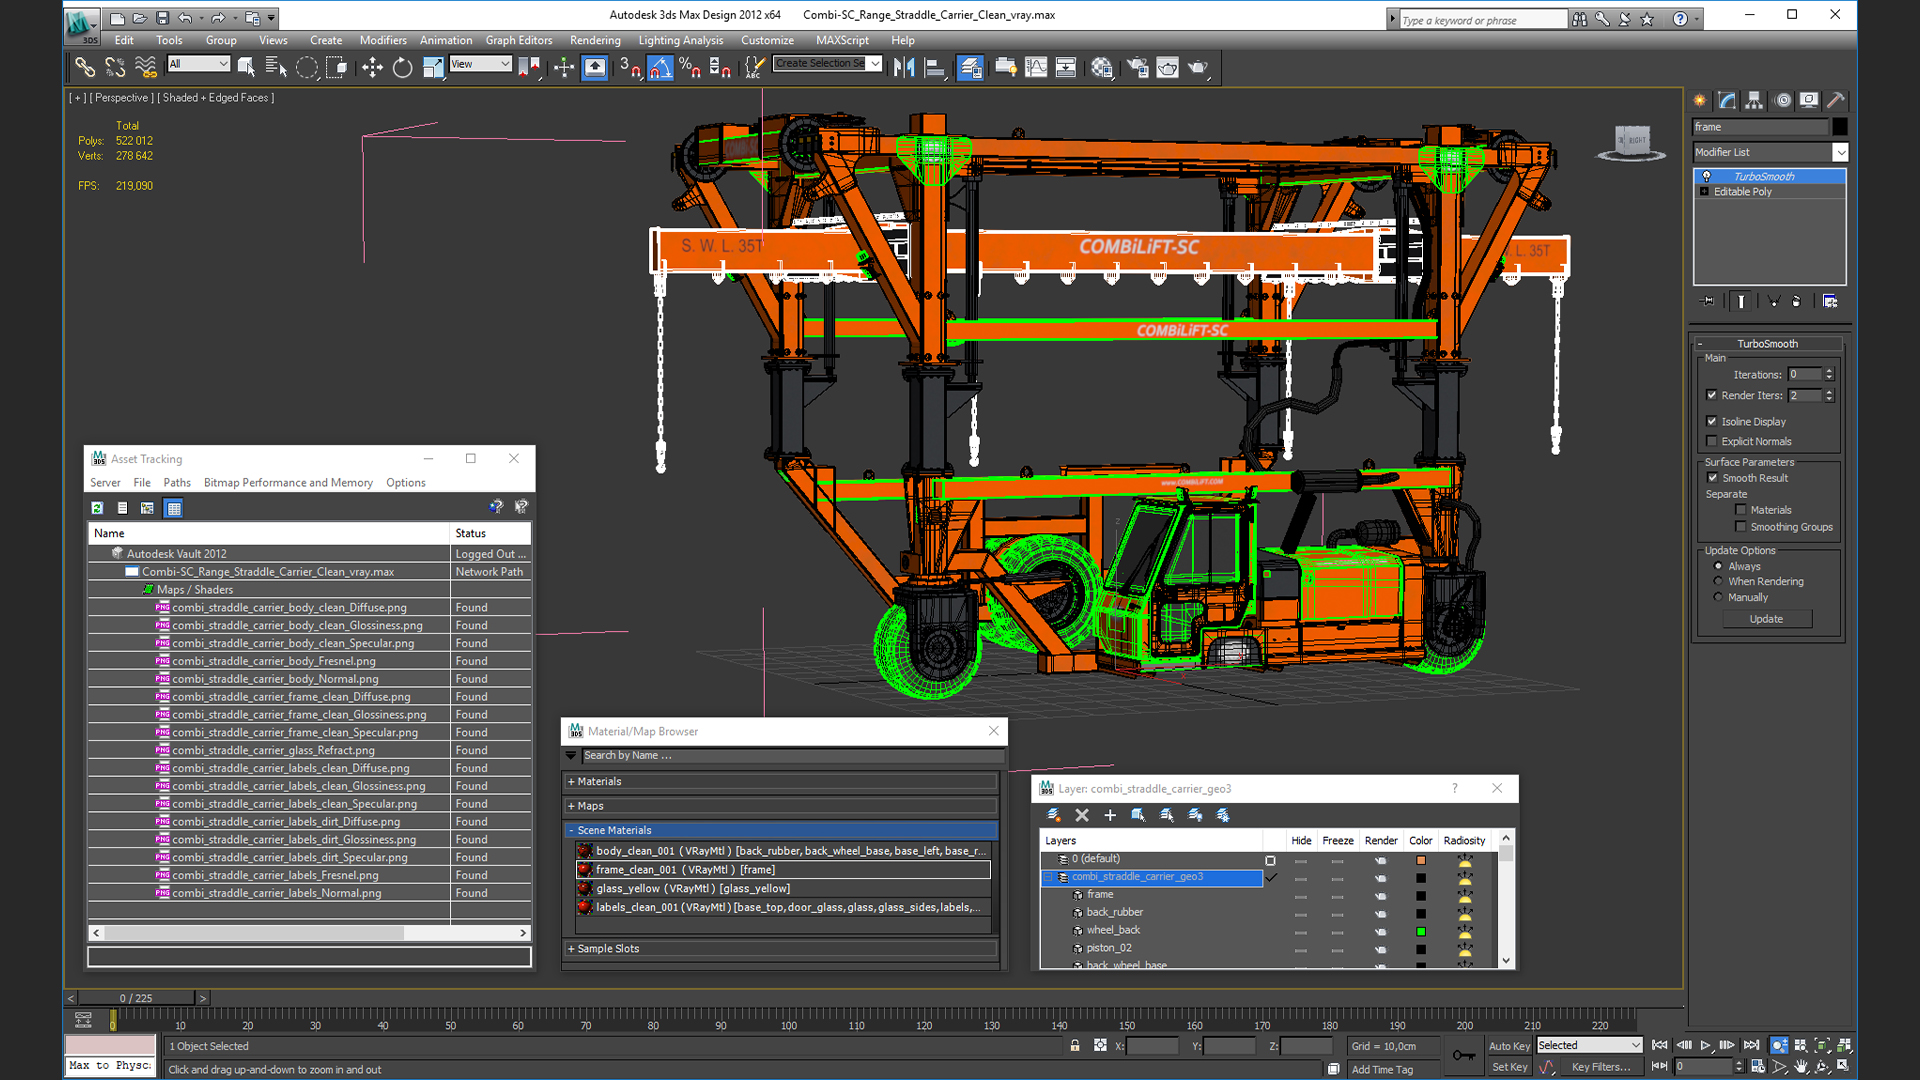The image size is (1920, 1080).
Task: Click the Pan View hand icon
Action: point(1801,1066)
